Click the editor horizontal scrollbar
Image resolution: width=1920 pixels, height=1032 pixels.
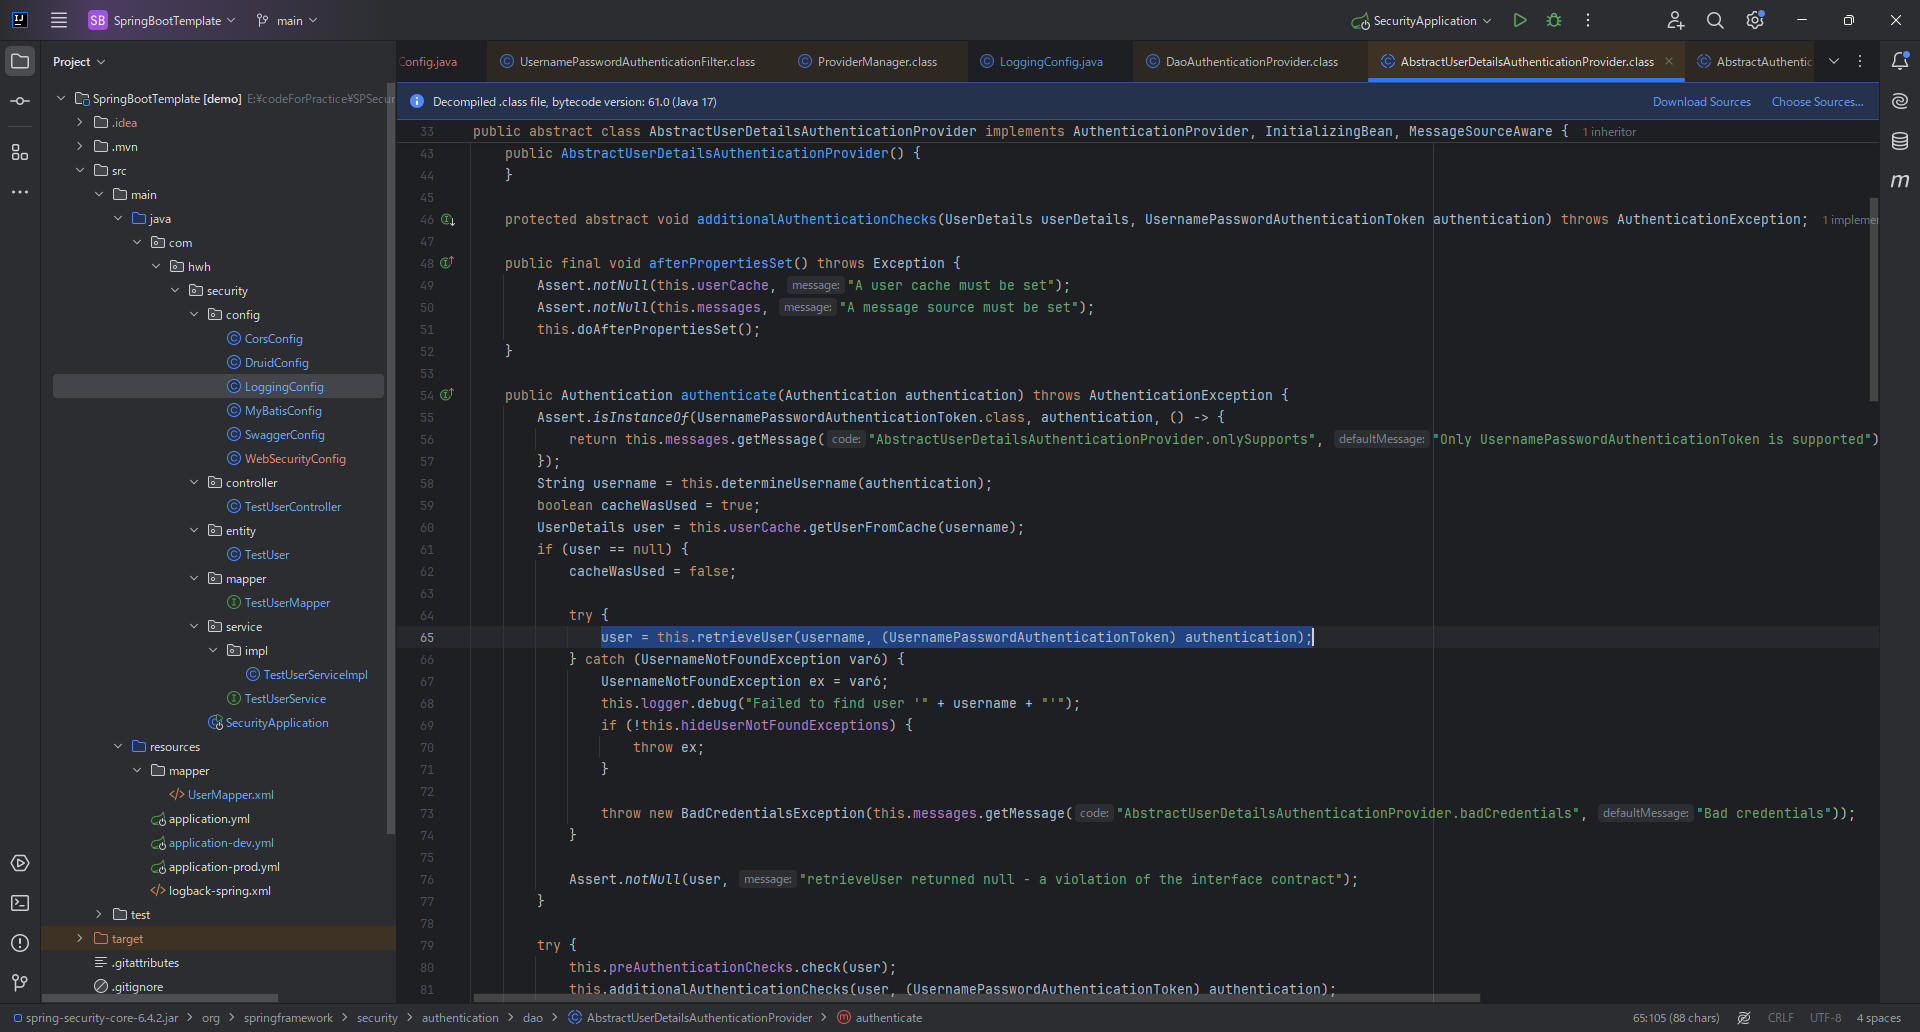(x=976, y=997)
